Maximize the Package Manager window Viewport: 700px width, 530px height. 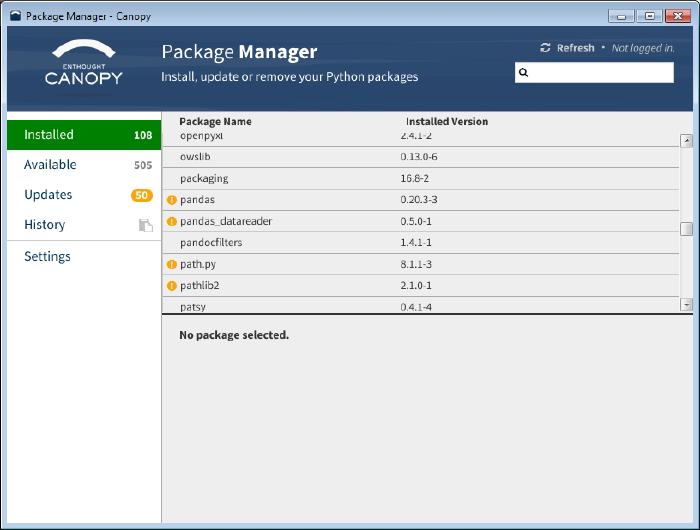[x=650, y=16]
